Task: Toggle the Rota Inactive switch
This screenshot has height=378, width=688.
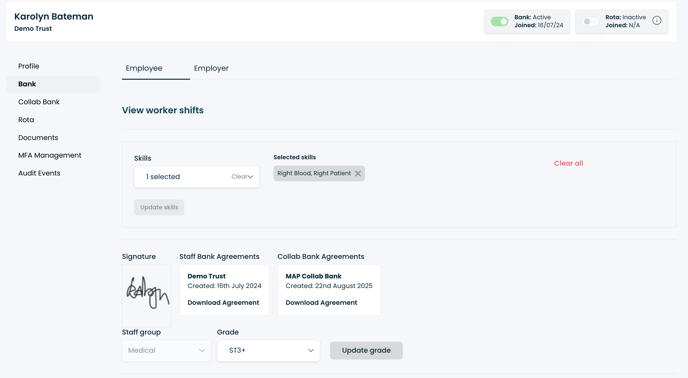Action: tap(590, 22)
